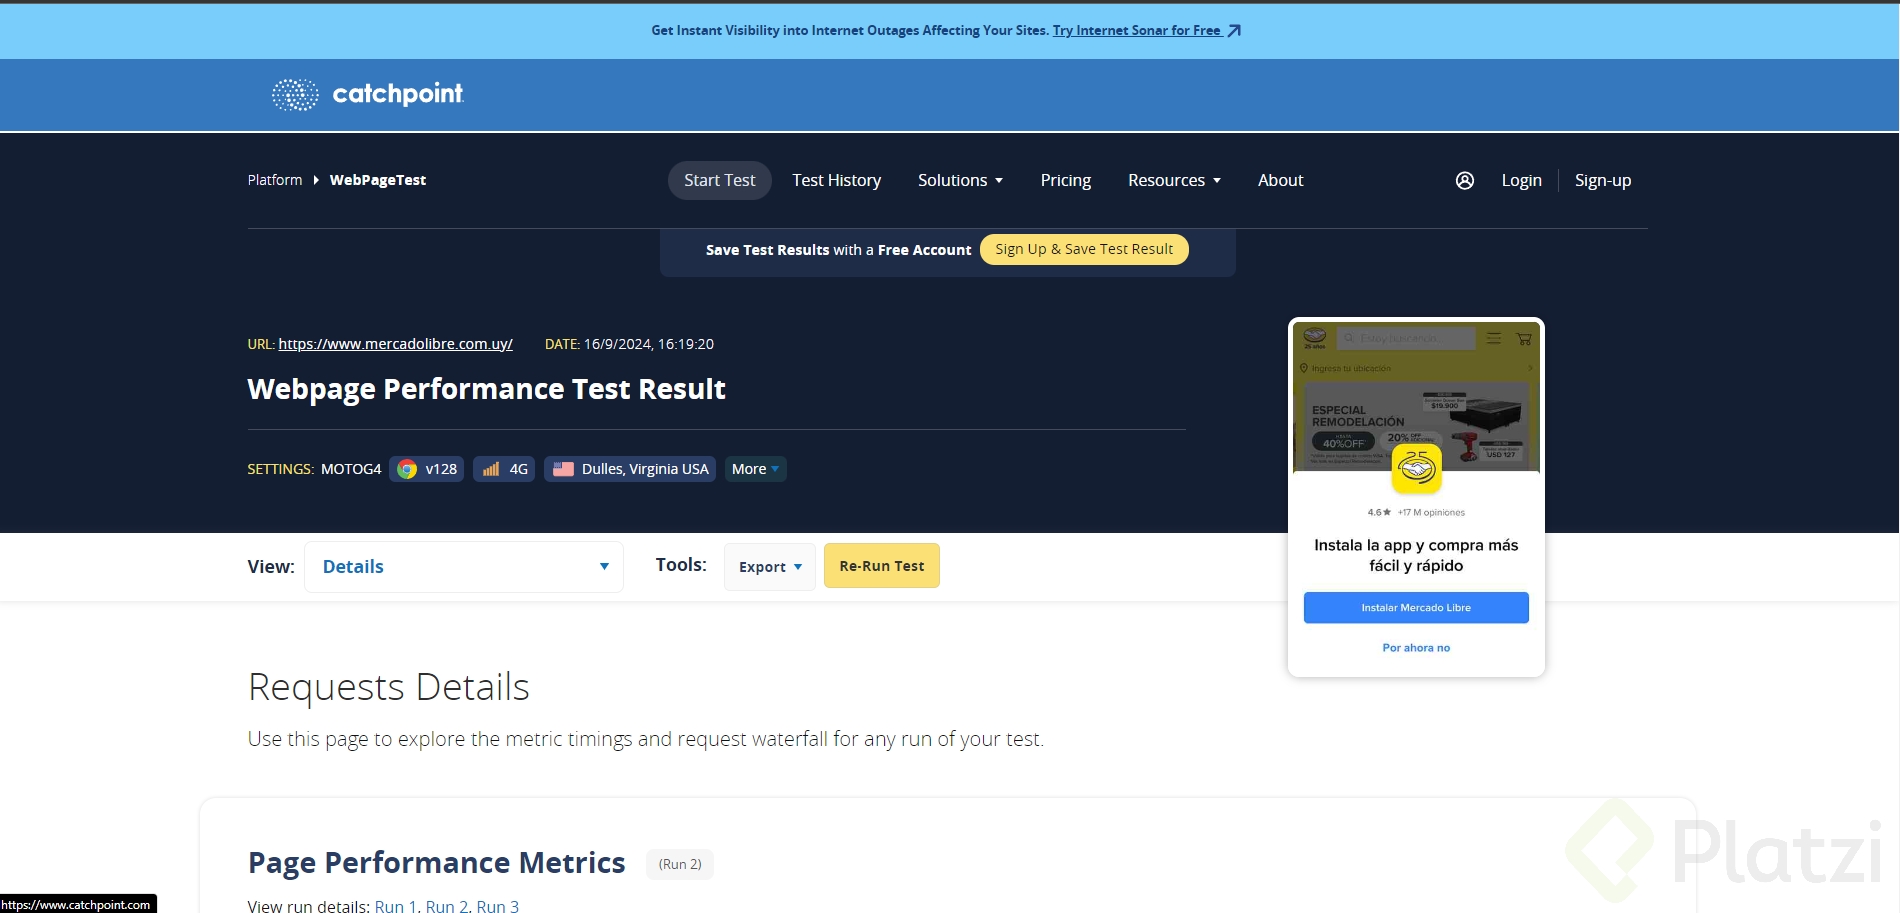Open the About page
The height and width of the screenshot is (913, 1900).
[1281, 180]
